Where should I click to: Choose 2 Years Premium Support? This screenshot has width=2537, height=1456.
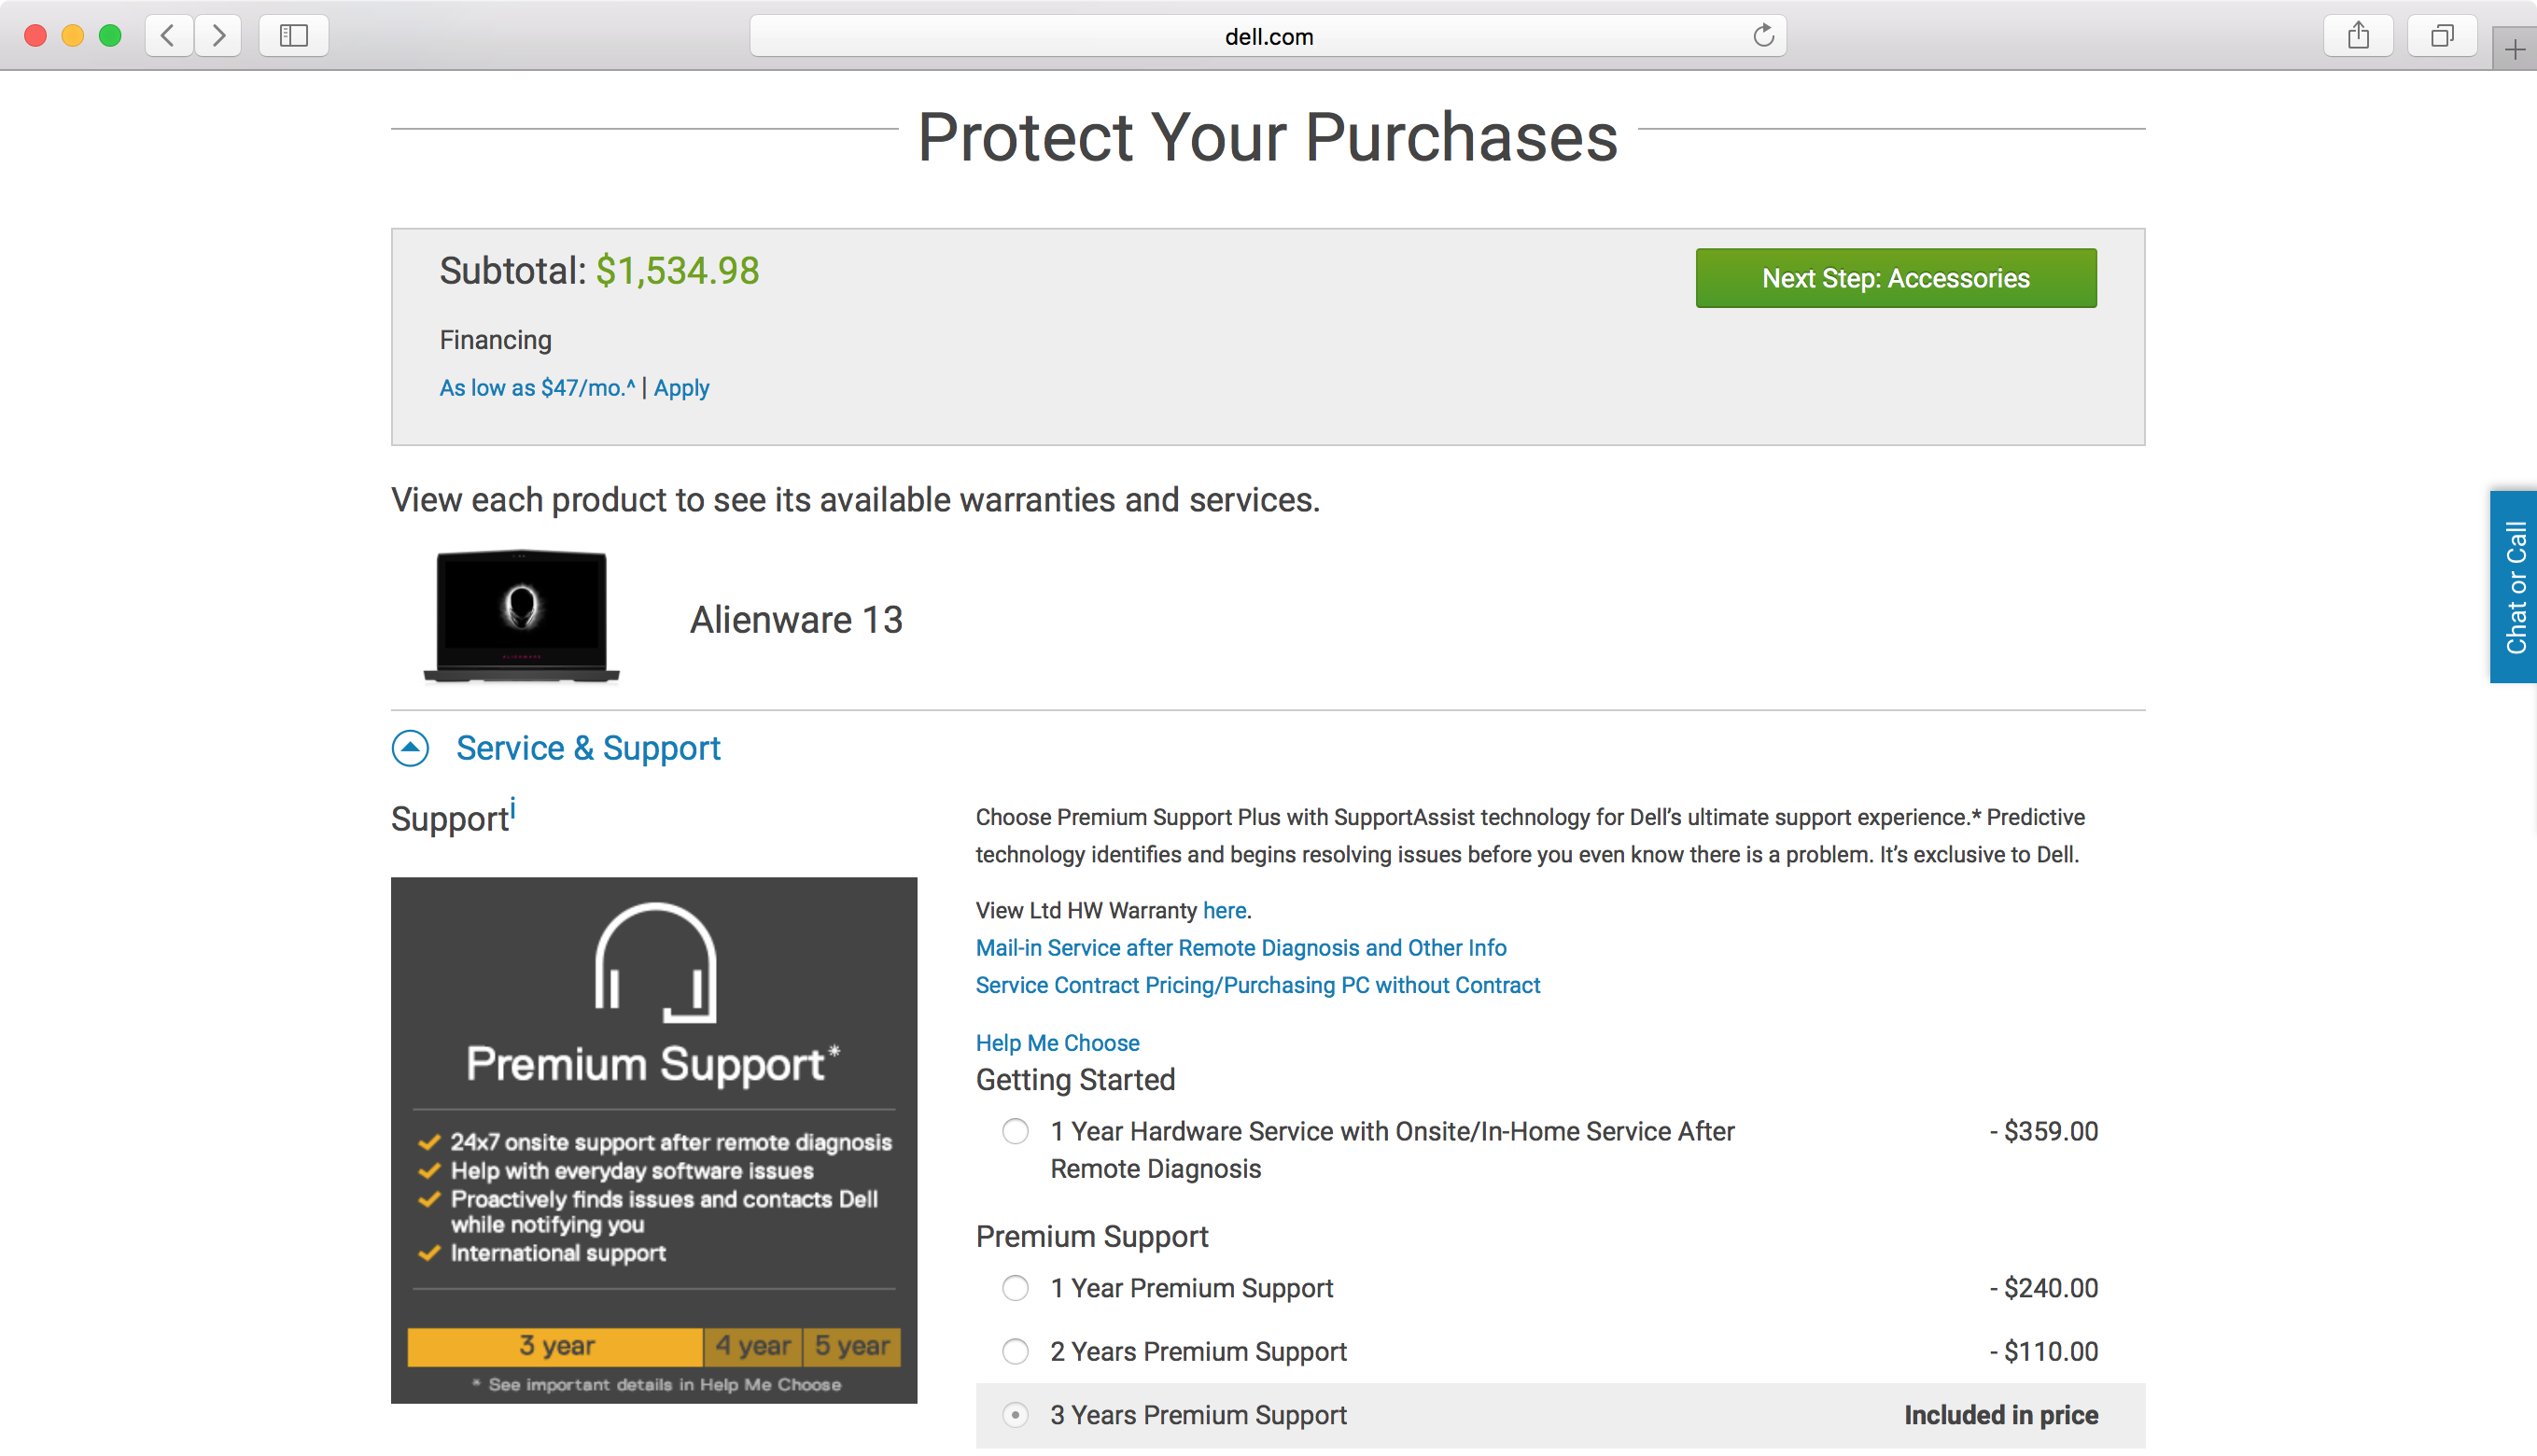[1015, 1352]
